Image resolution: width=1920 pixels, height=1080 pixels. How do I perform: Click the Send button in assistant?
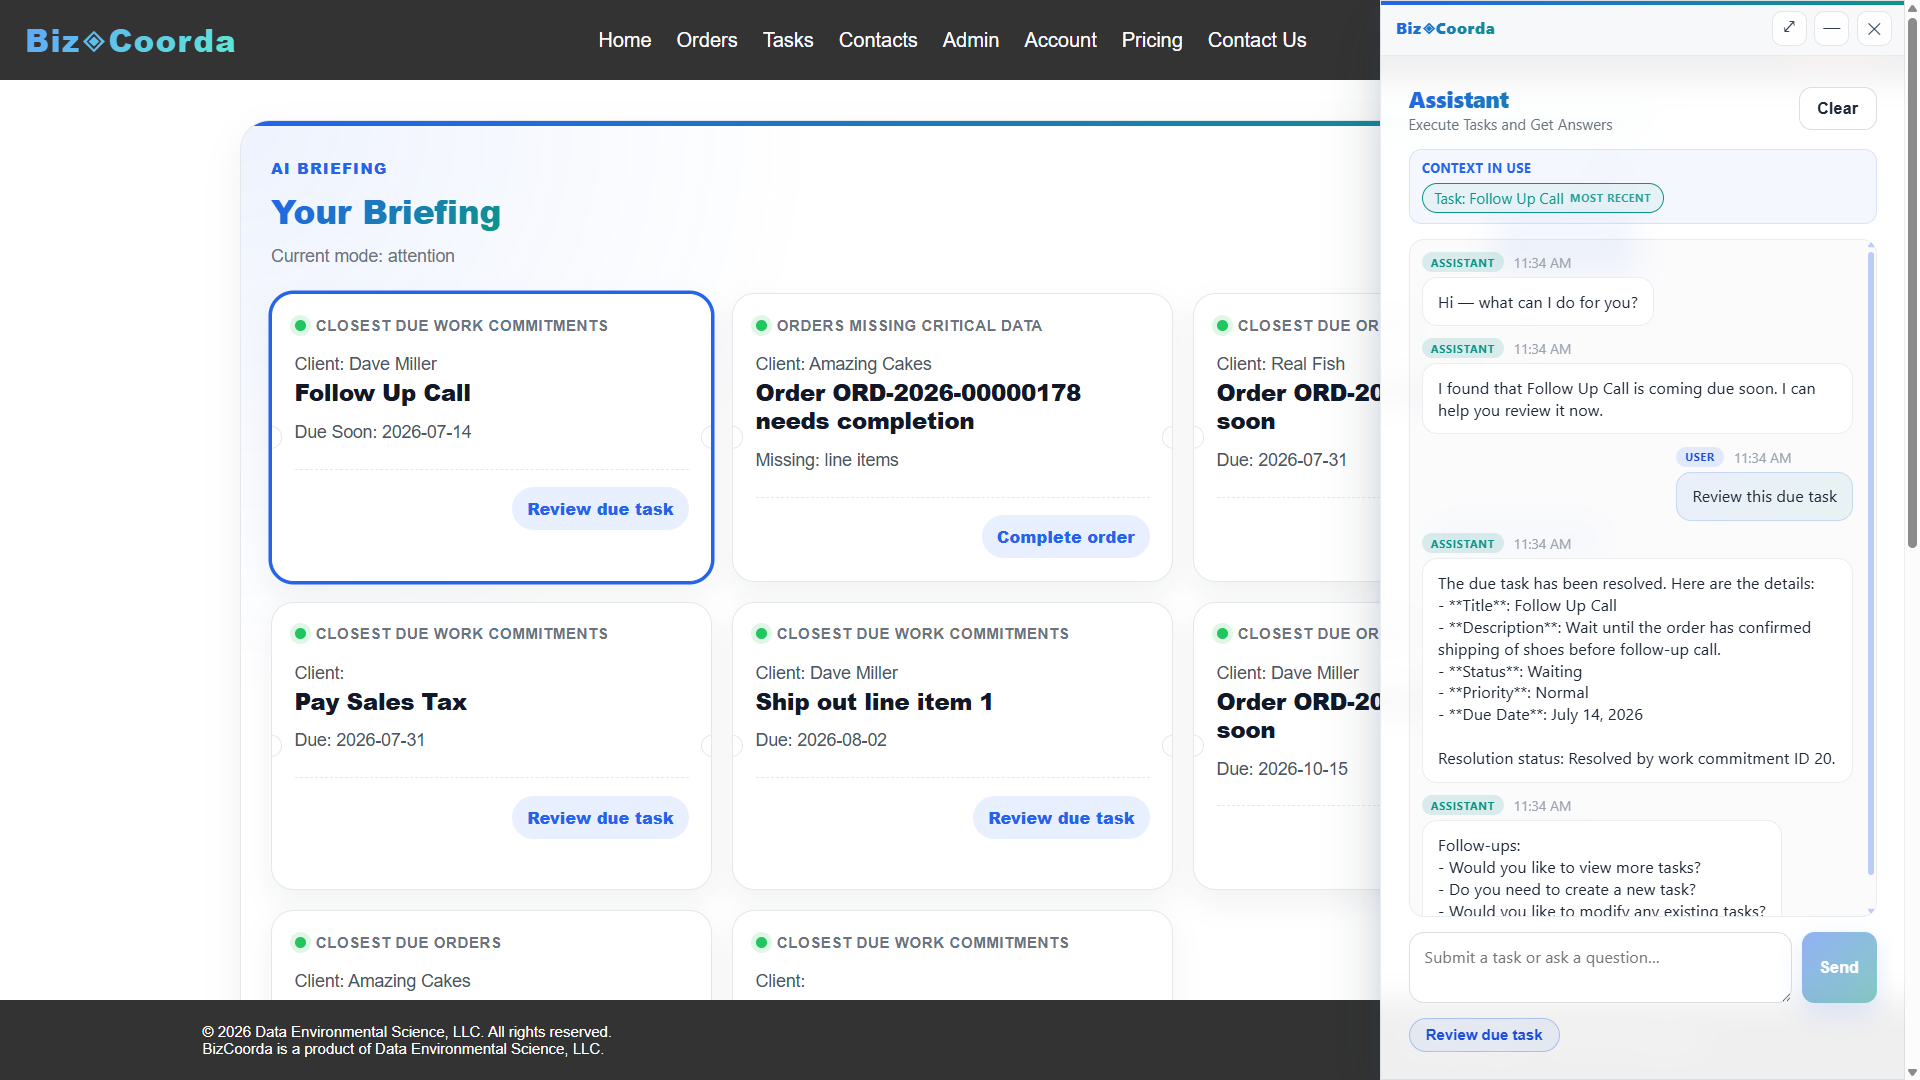(1839, 967)
